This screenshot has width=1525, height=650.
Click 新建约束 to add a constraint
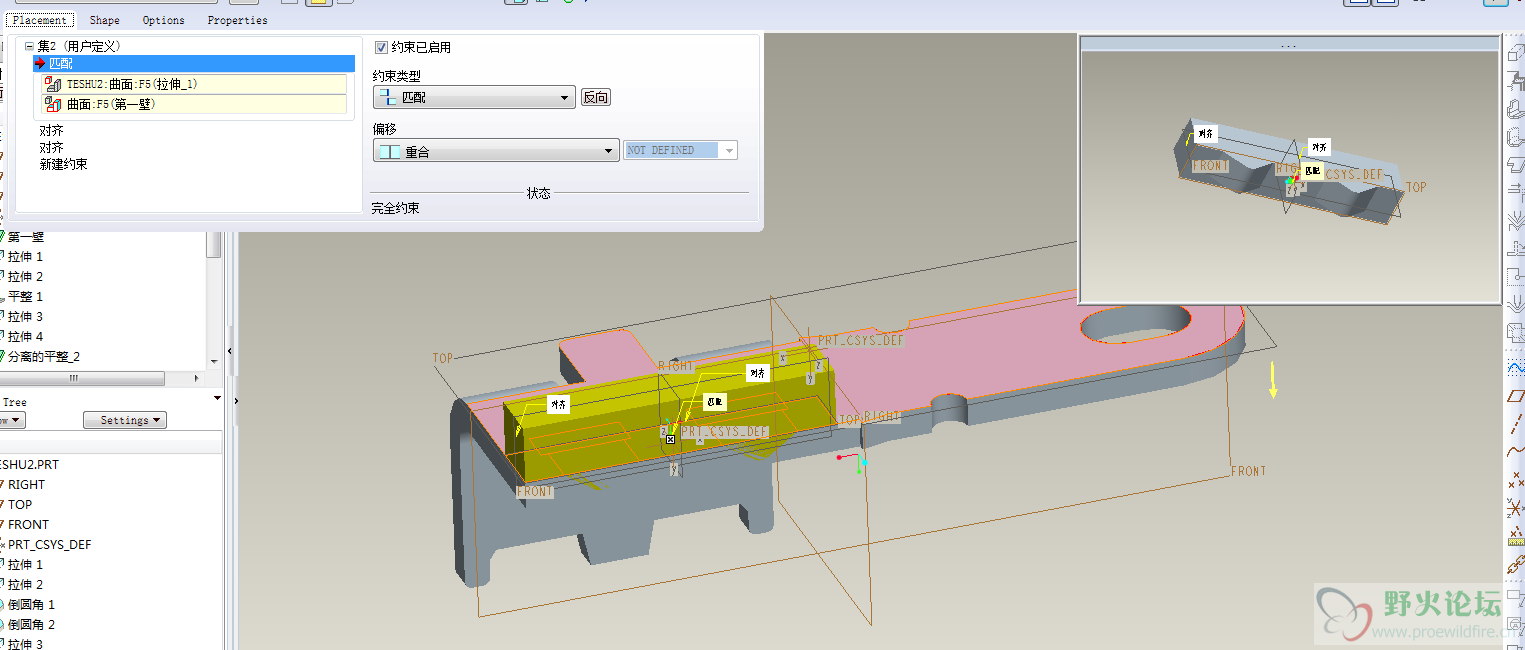click(x=63, y=164)
